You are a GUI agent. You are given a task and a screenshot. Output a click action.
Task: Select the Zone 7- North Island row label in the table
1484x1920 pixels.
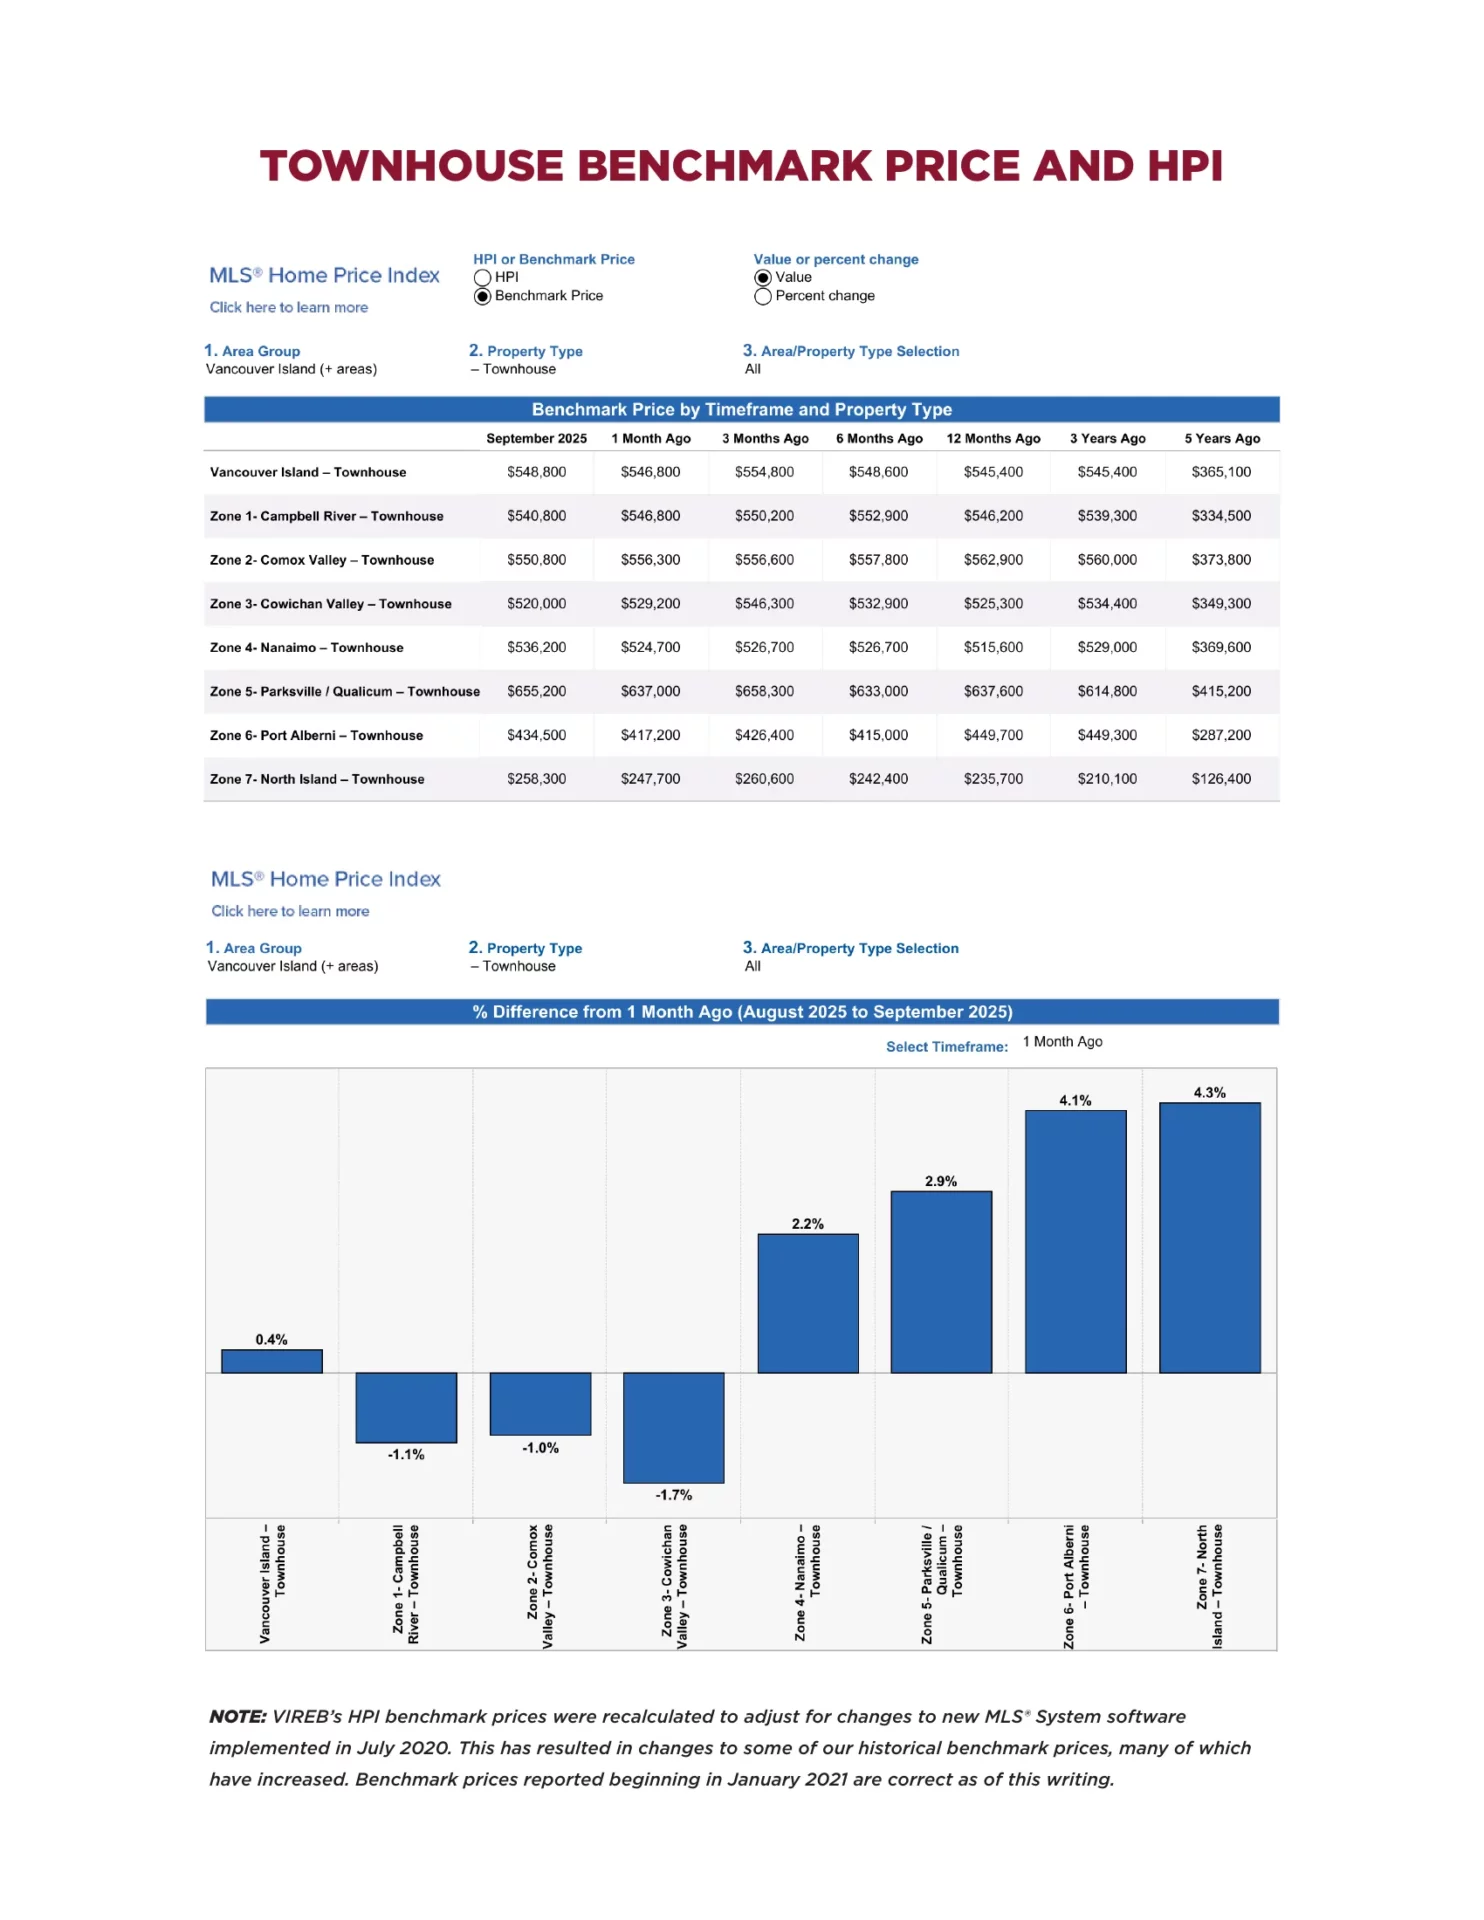[x=317, y=780]
